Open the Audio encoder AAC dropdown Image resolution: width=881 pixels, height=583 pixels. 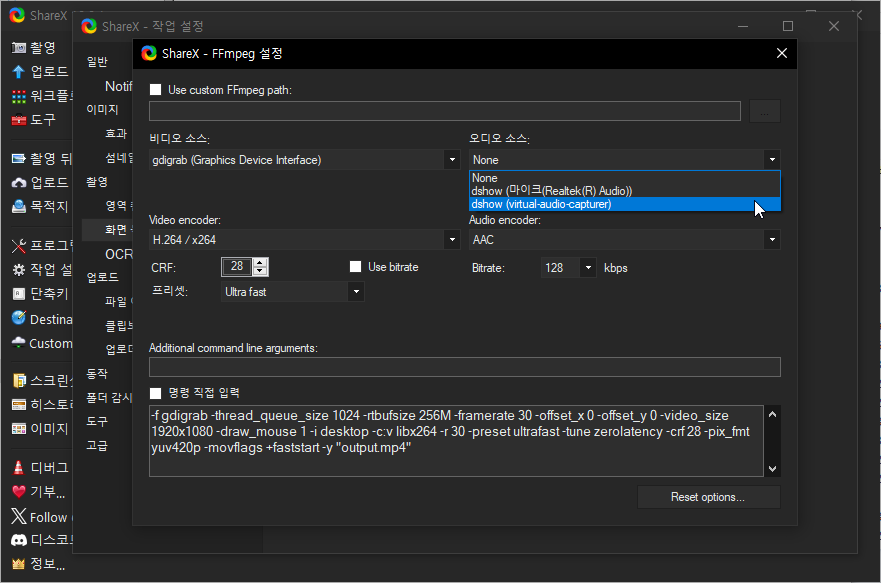(625, 240)
